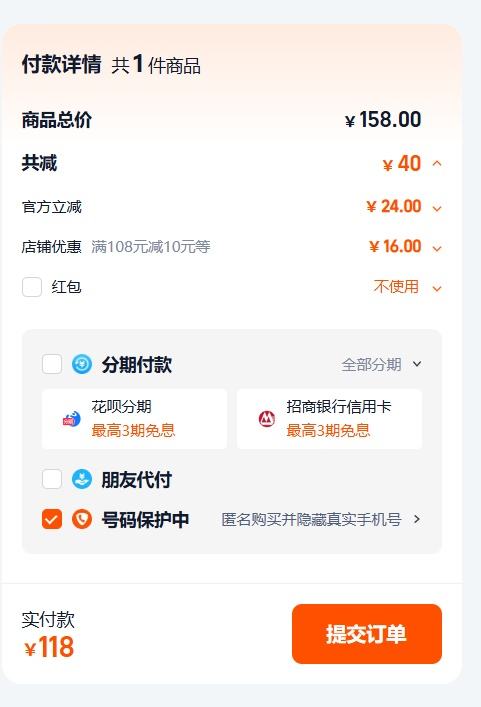This screenshot has height=707, width=481.
Task: Click the blue installment payment icon
Action: click(x=82, y=364)
